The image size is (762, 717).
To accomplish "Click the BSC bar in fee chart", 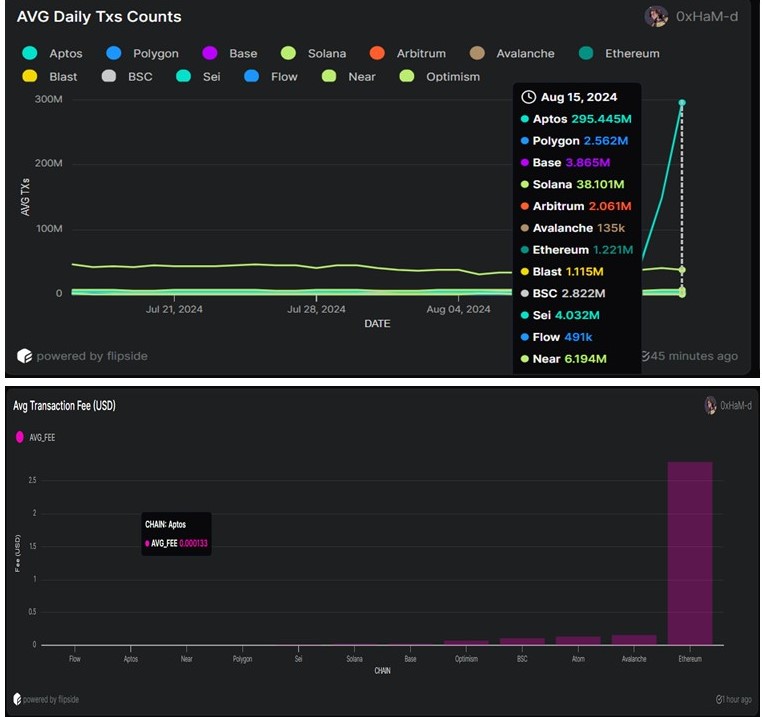I will [x=522, y=641].
